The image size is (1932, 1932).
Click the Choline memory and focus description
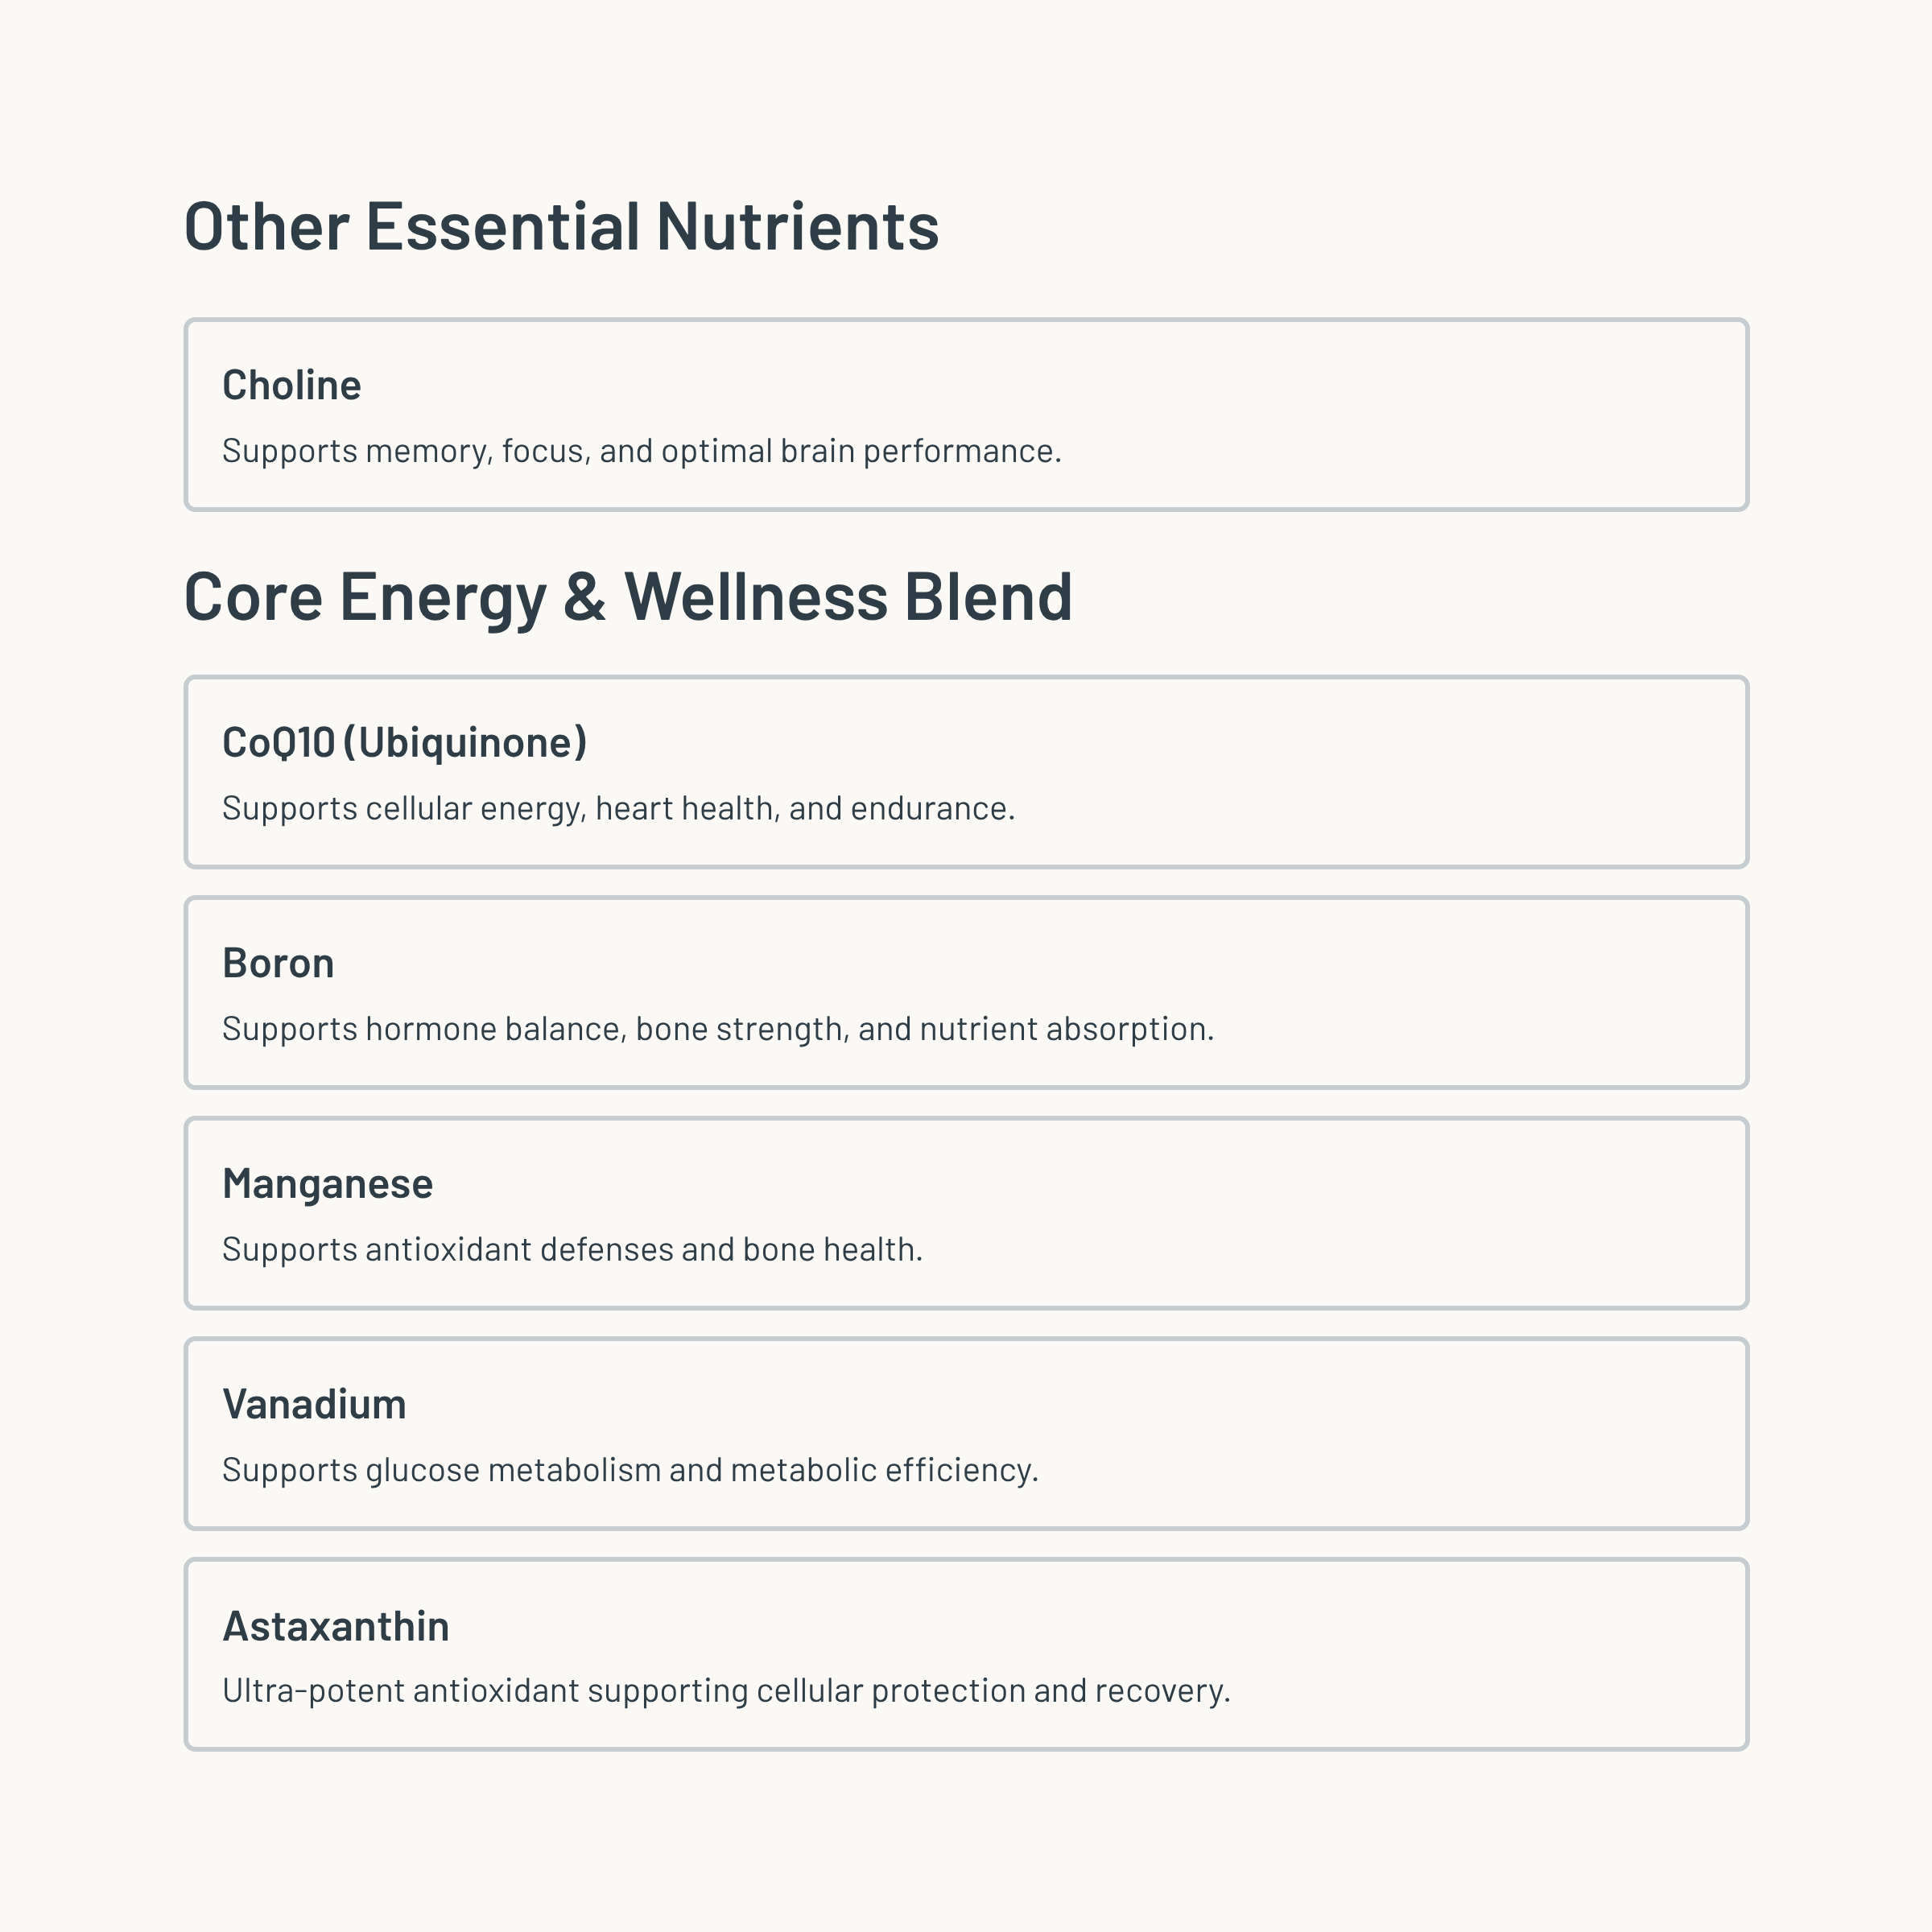641,451
